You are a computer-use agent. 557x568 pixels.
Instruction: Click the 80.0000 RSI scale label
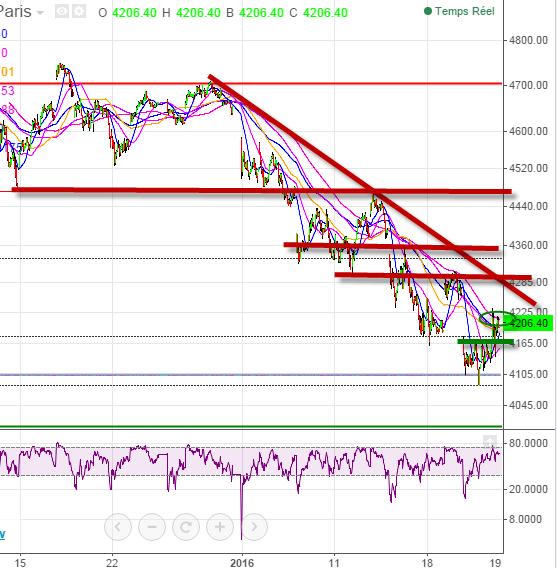pyautogui.click(x=528, y=443)
